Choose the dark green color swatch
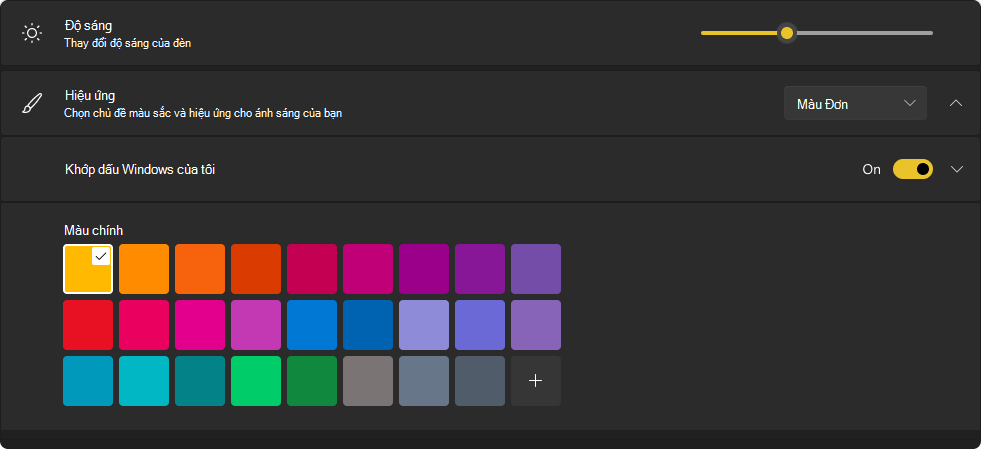 pyautogui.click(x=312, y=381)
